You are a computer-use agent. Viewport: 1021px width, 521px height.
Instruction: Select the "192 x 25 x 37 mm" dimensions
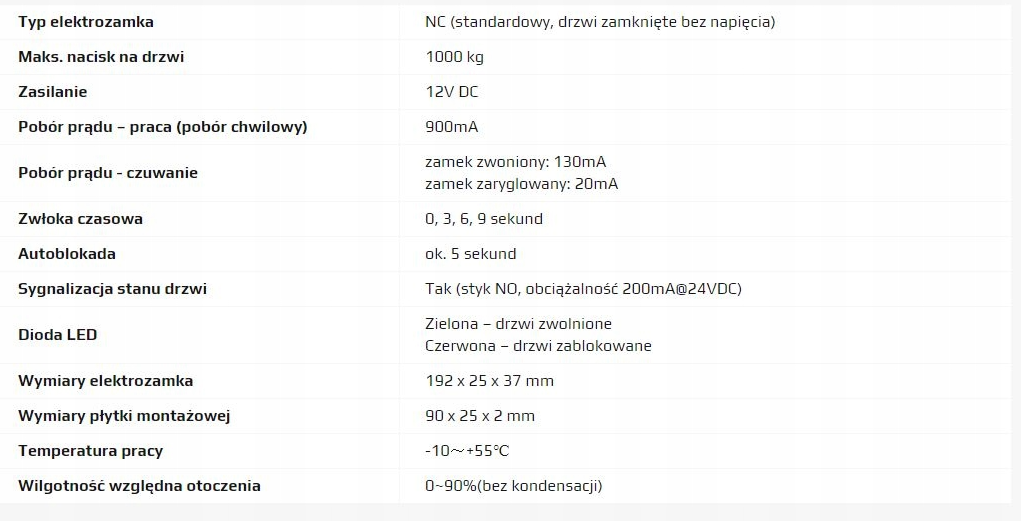489,381
